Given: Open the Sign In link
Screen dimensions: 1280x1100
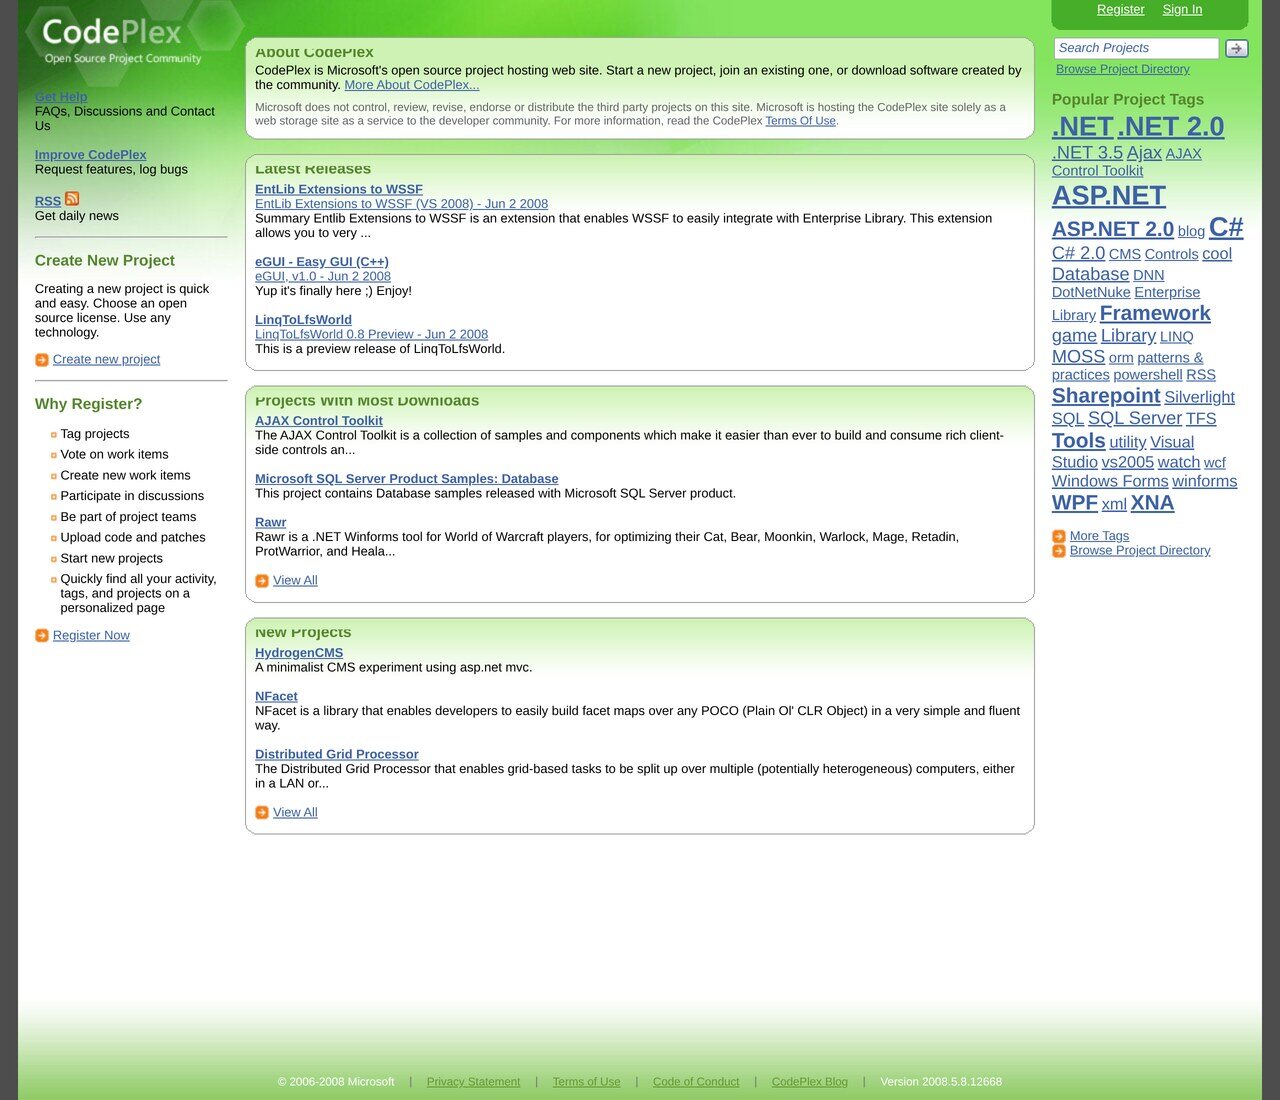Looking at the screenshot, I should point(1182,9).
